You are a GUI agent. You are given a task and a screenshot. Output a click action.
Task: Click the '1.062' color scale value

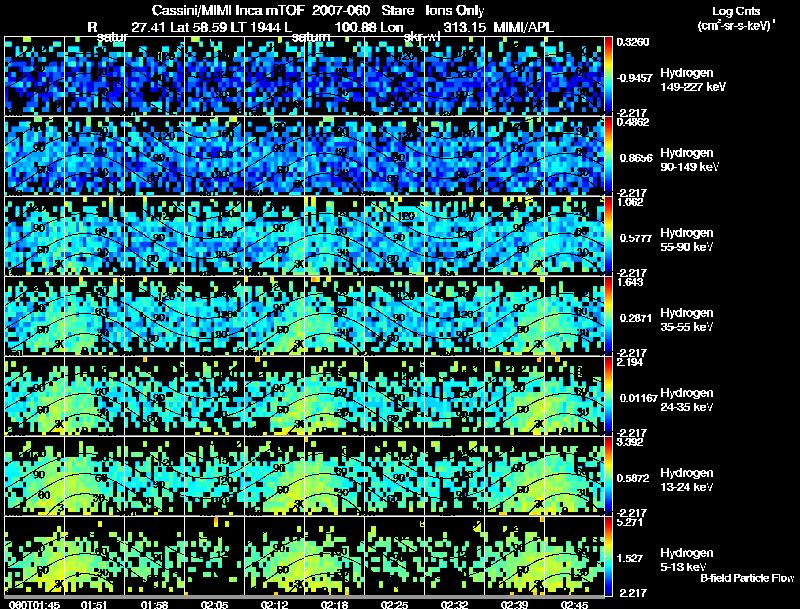[630, 202]
